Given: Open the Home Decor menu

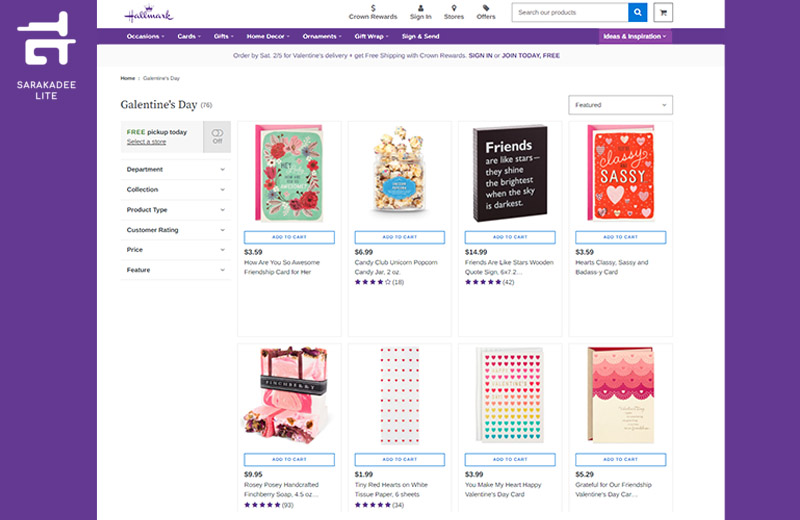Looking at the screenshot, I should (268, 36).
